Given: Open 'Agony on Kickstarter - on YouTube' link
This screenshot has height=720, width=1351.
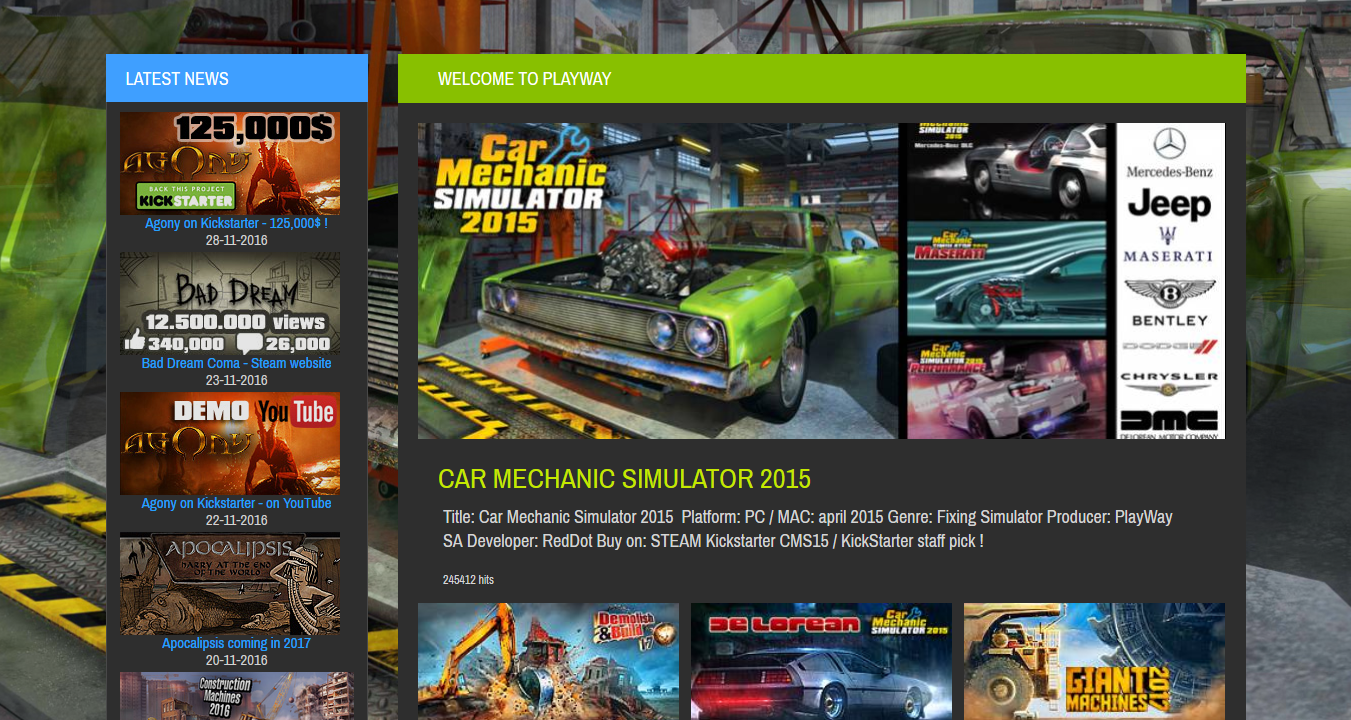Looking at the screenshot, I should coord(236,503).
